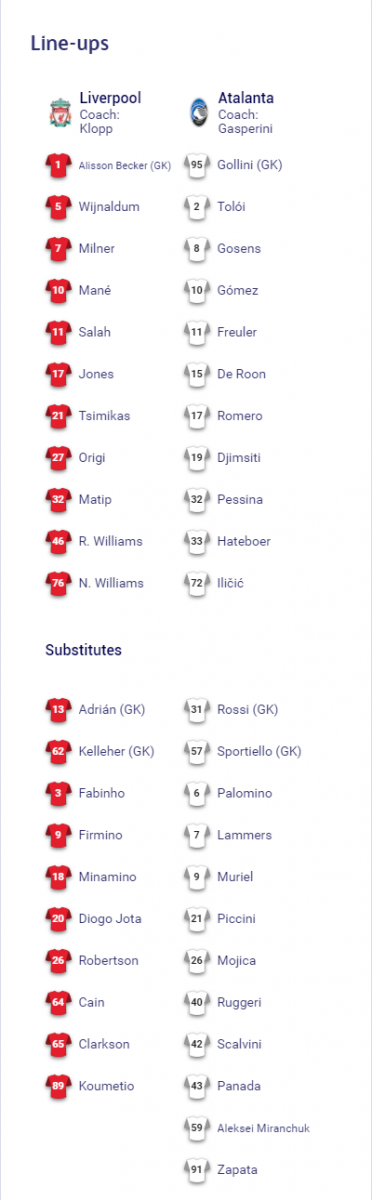Screen dimensions: 372x1200
Task: Open De Roon's player name
Action: (241, 374)
